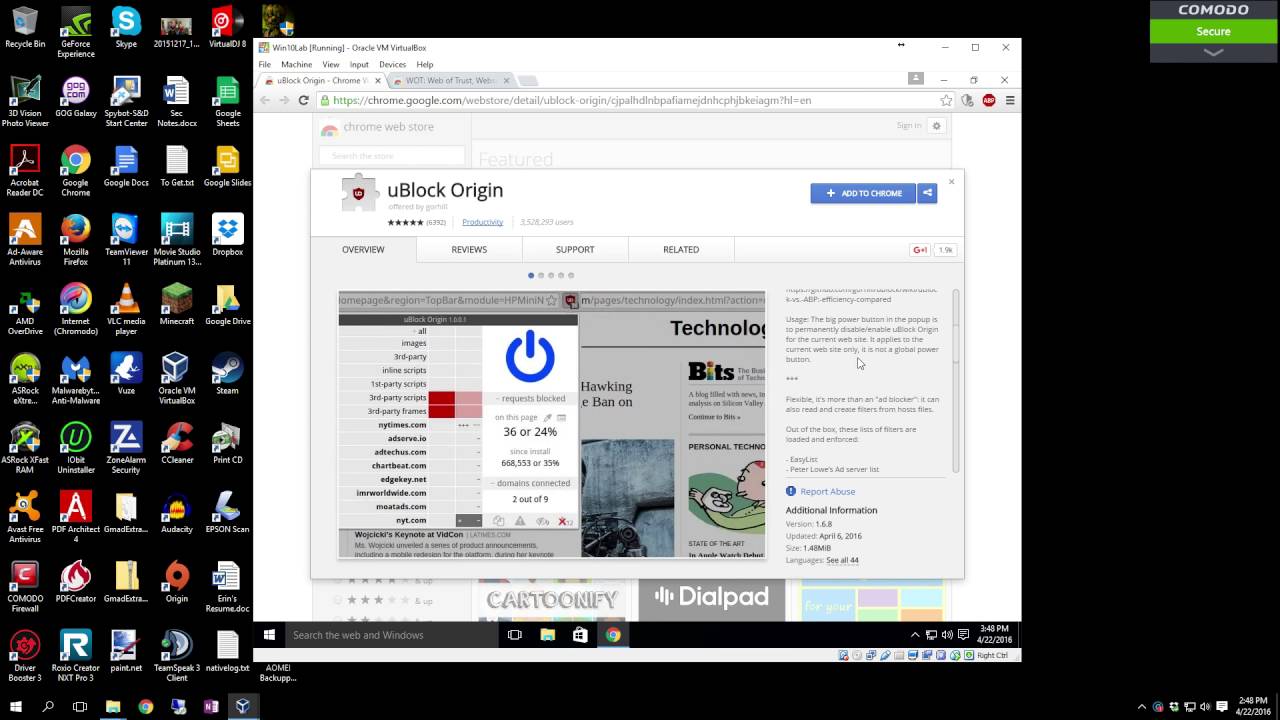Open the VirtualBox Devices menu
Image resolution: width=1280 pixels, height=720 pixels.
[392, 64]
